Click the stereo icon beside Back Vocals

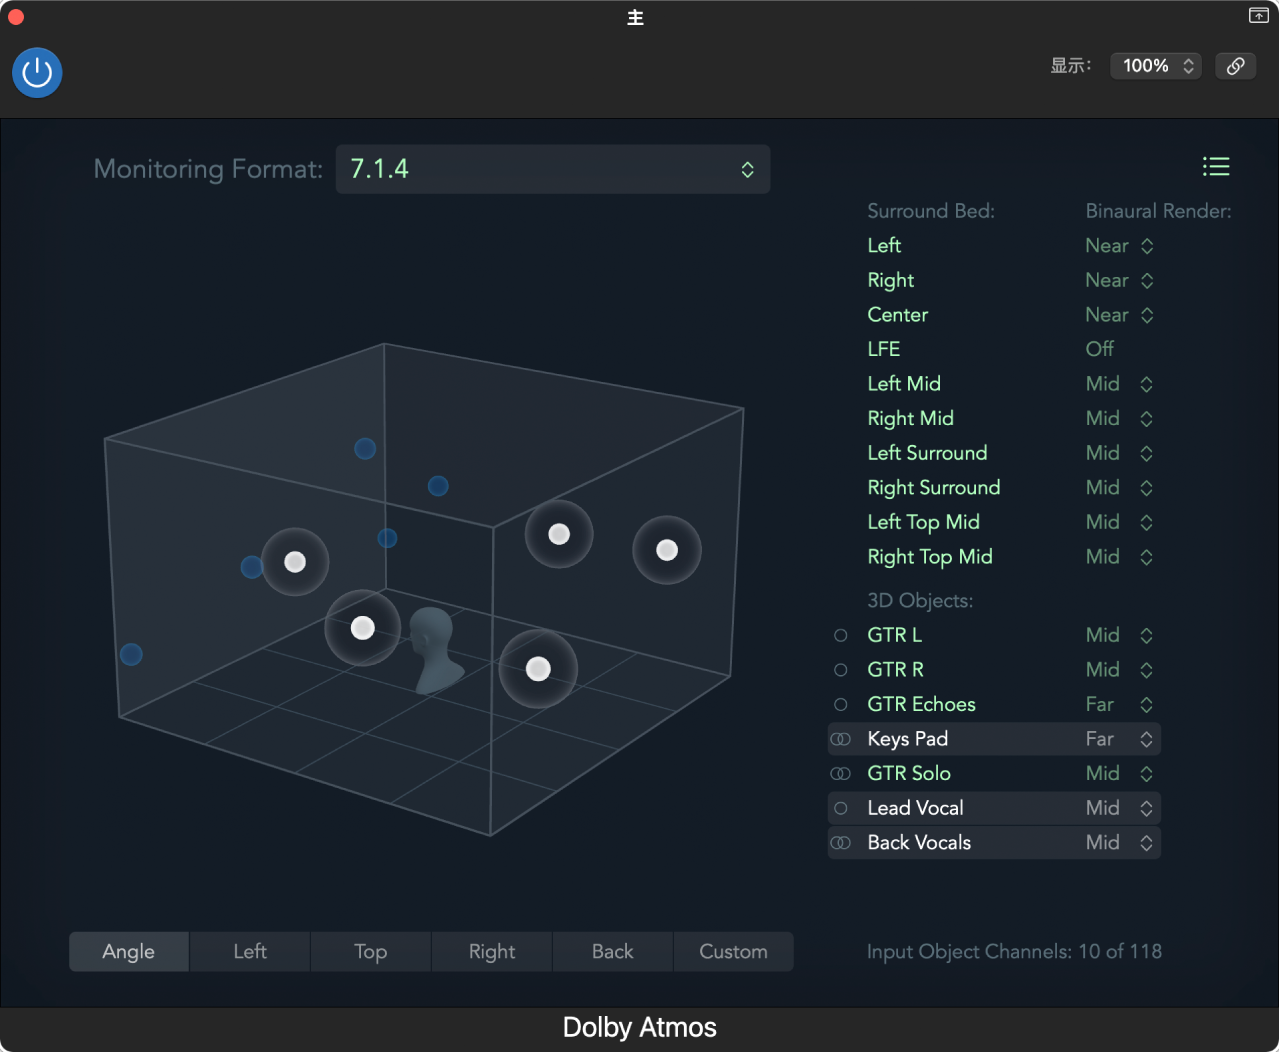[841, 843]
